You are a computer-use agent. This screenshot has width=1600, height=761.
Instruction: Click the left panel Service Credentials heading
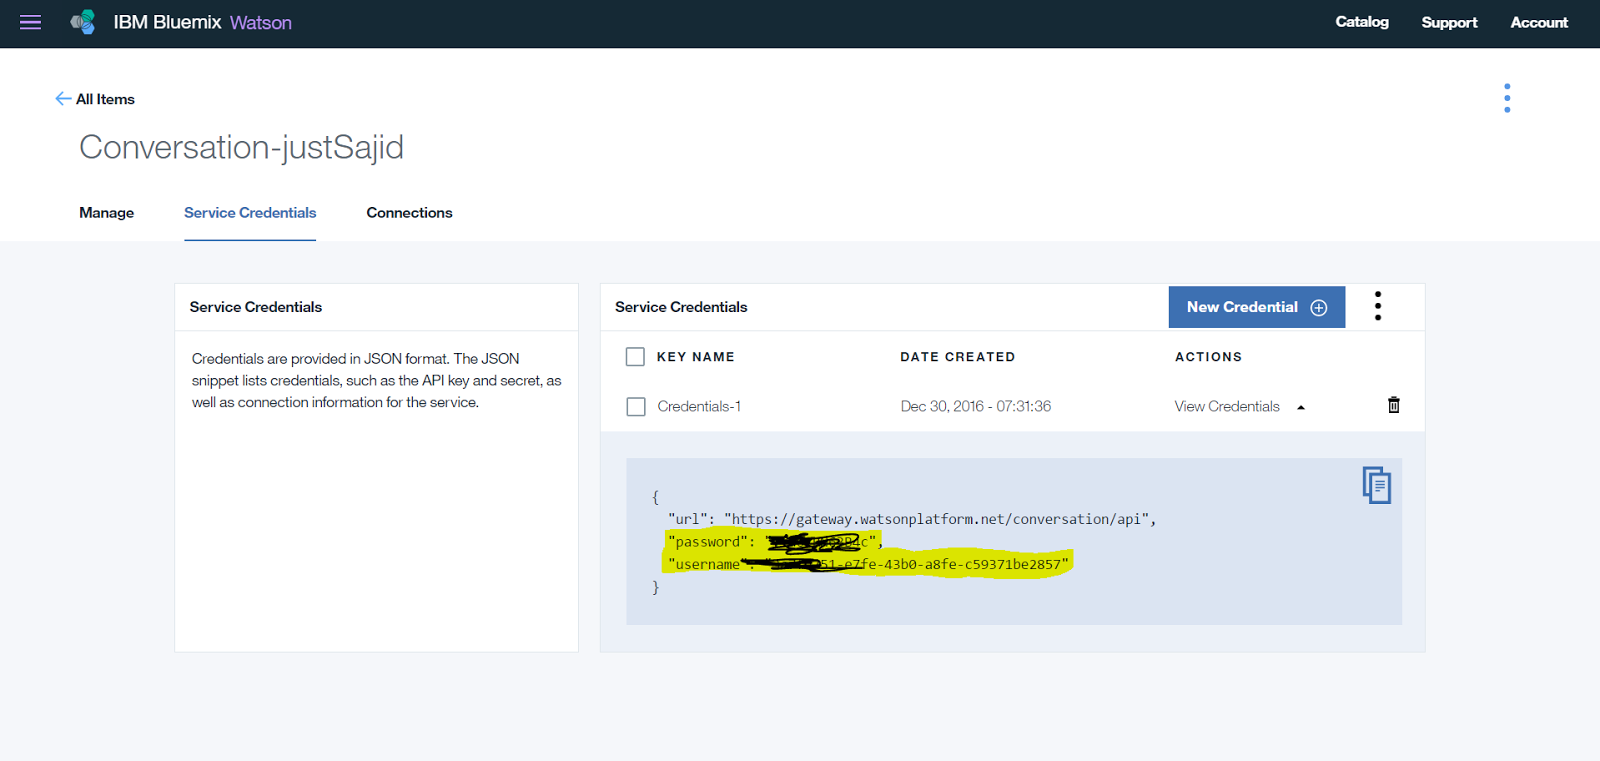point(256,307)
